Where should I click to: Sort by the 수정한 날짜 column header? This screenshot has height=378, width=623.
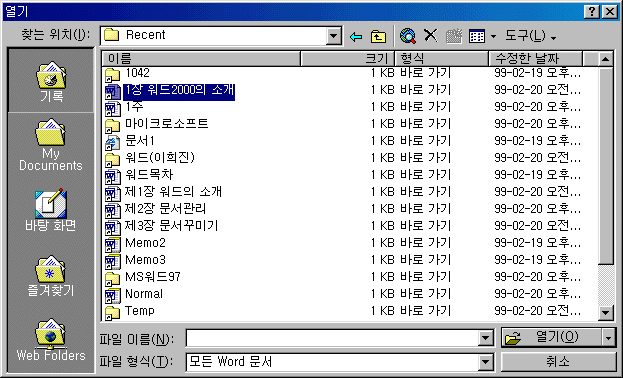coord(536,59)
